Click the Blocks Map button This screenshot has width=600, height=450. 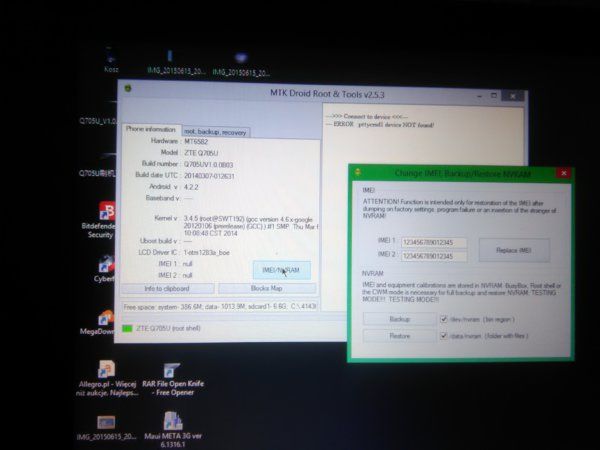[267, 288]
